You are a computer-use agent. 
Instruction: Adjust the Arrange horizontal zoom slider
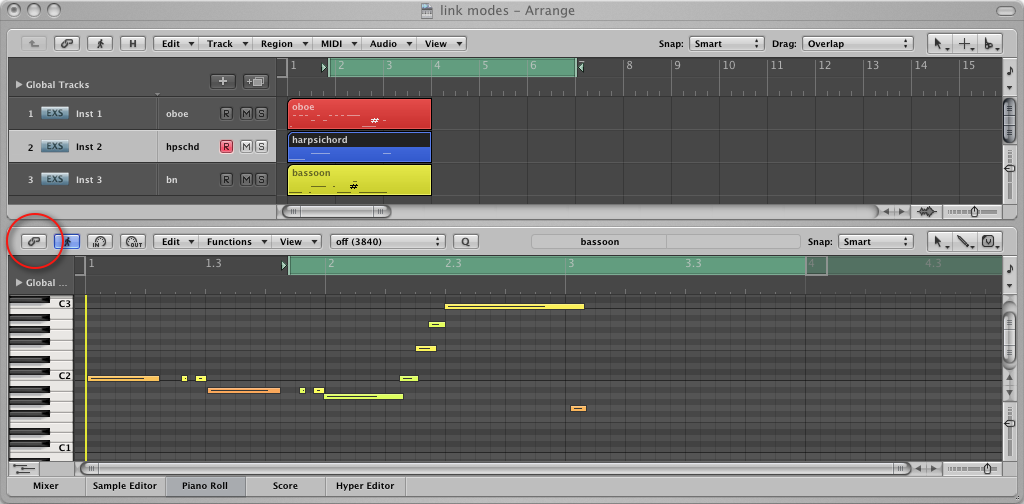[973, 212]
